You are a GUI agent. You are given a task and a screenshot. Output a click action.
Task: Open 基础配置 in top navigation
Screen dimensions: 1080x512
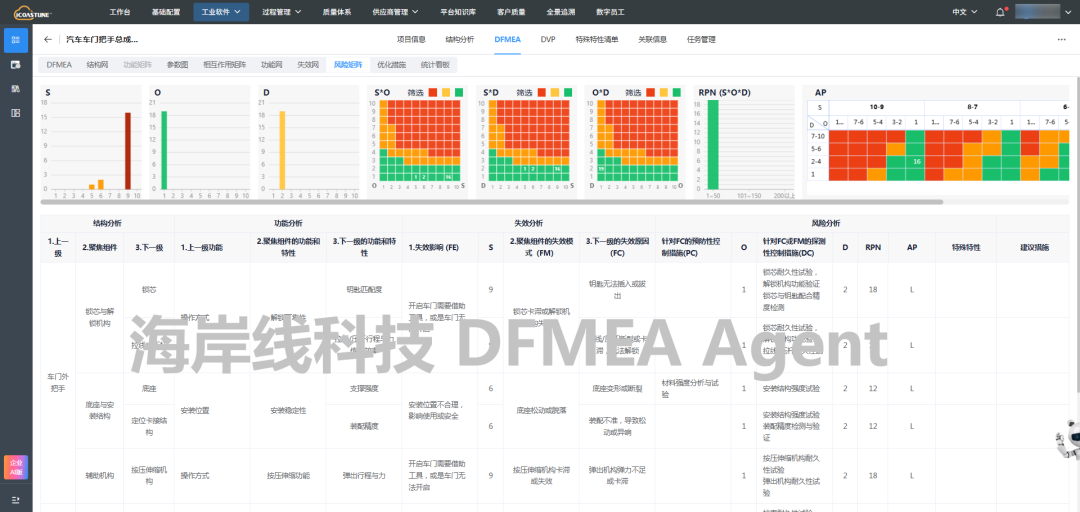(x=165, y=12)
